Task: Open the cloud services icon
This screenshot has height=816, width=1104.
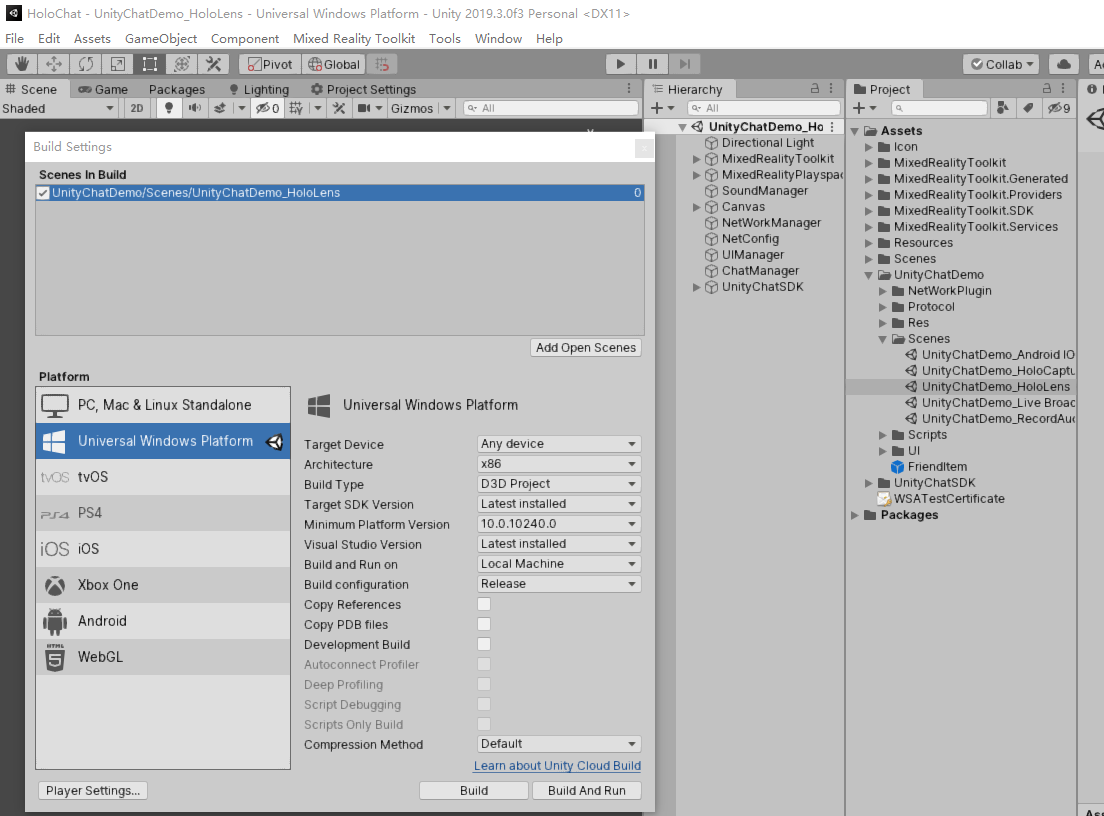Action: 1064,64
